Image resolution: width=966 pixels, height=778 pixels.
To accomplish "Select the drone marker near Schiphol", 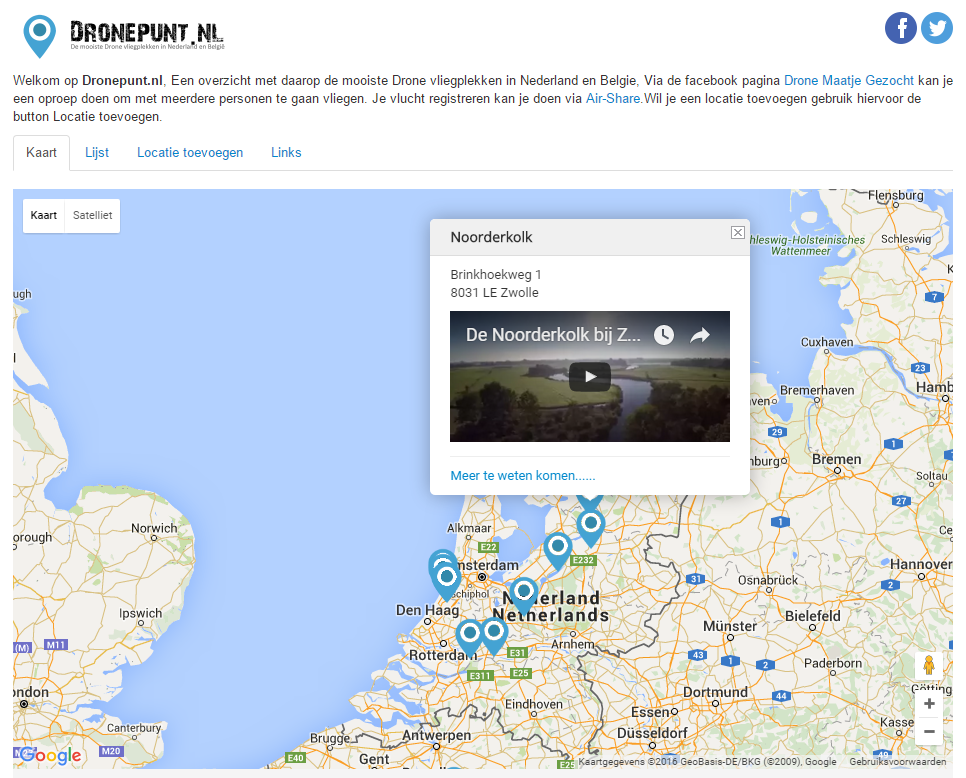I will pos(447,581).
